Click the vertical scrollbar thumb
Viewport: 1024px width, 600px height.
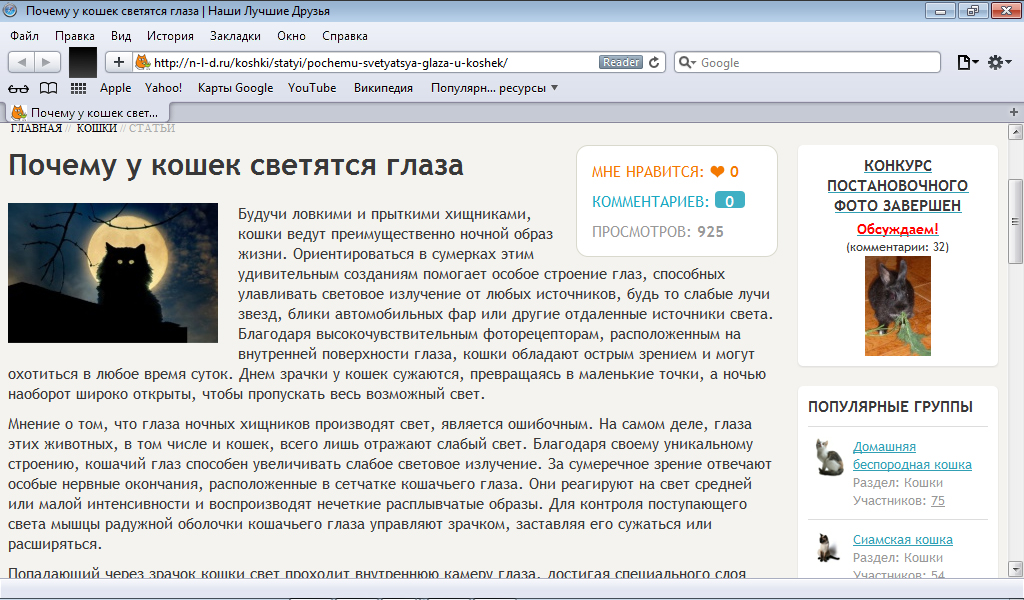pos(1015,221)
